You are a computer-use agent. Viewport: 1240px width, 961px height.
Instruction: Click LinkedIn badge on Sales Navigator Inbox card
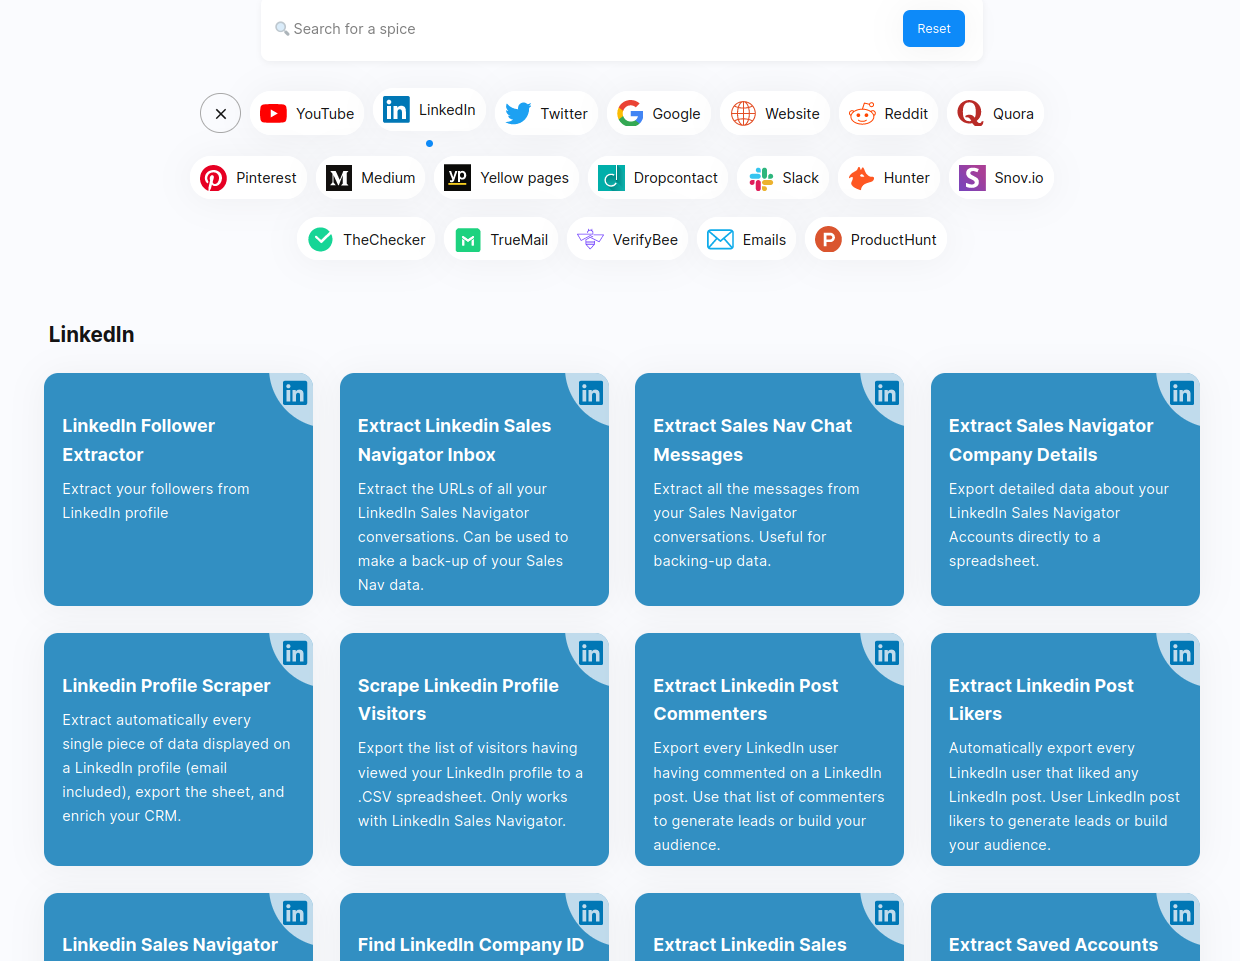591,393
